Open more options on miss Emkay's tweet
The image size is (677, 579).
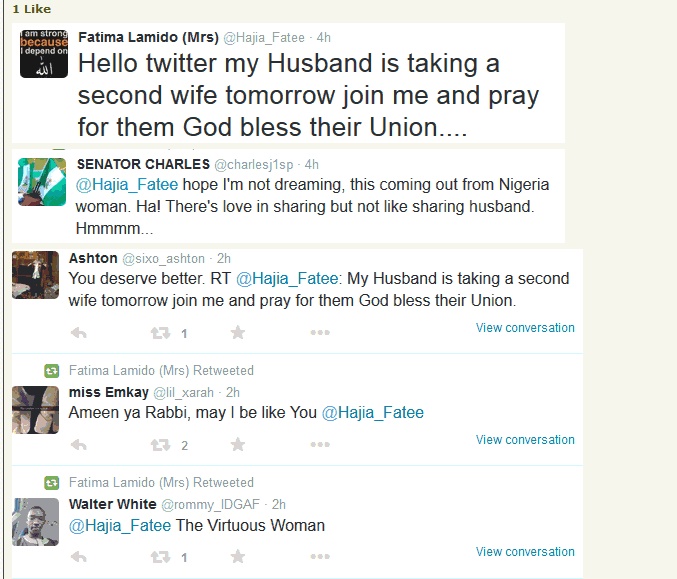click(x=319, y=445)
